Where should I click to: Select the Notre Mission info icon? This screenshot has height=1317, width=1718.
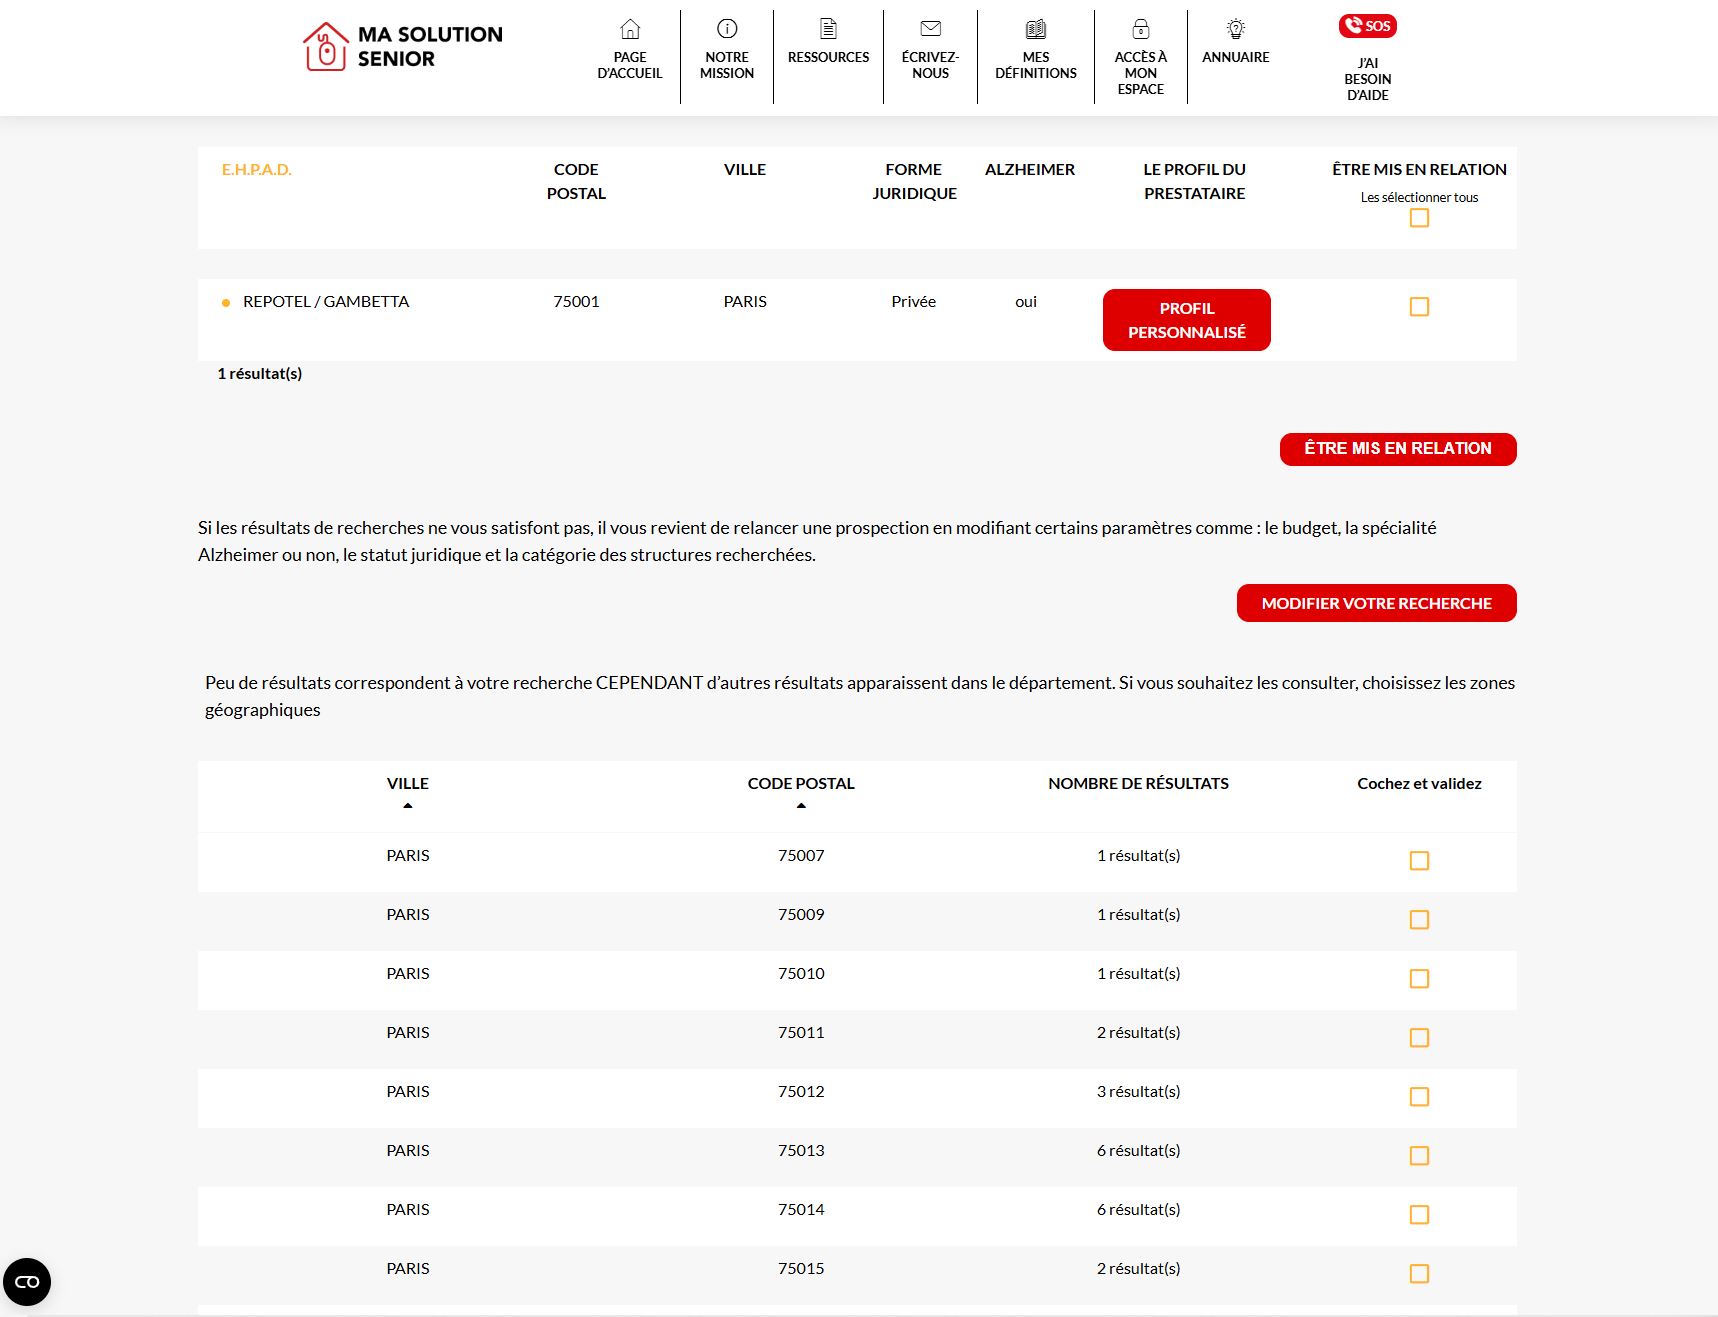[x=726, y=28]
